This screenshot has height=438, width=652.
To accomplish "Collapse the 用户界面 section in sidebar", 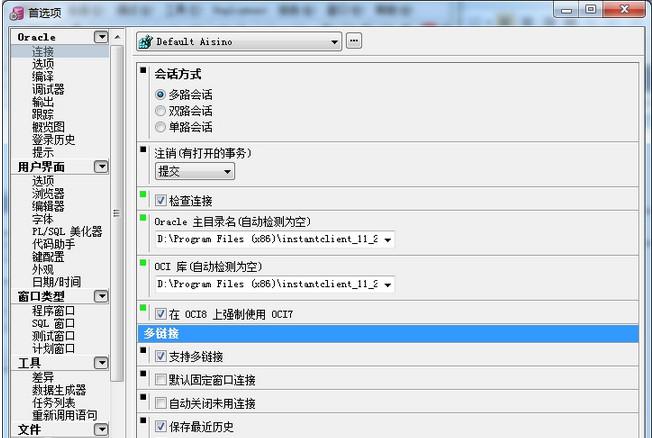I will [100, 167].
